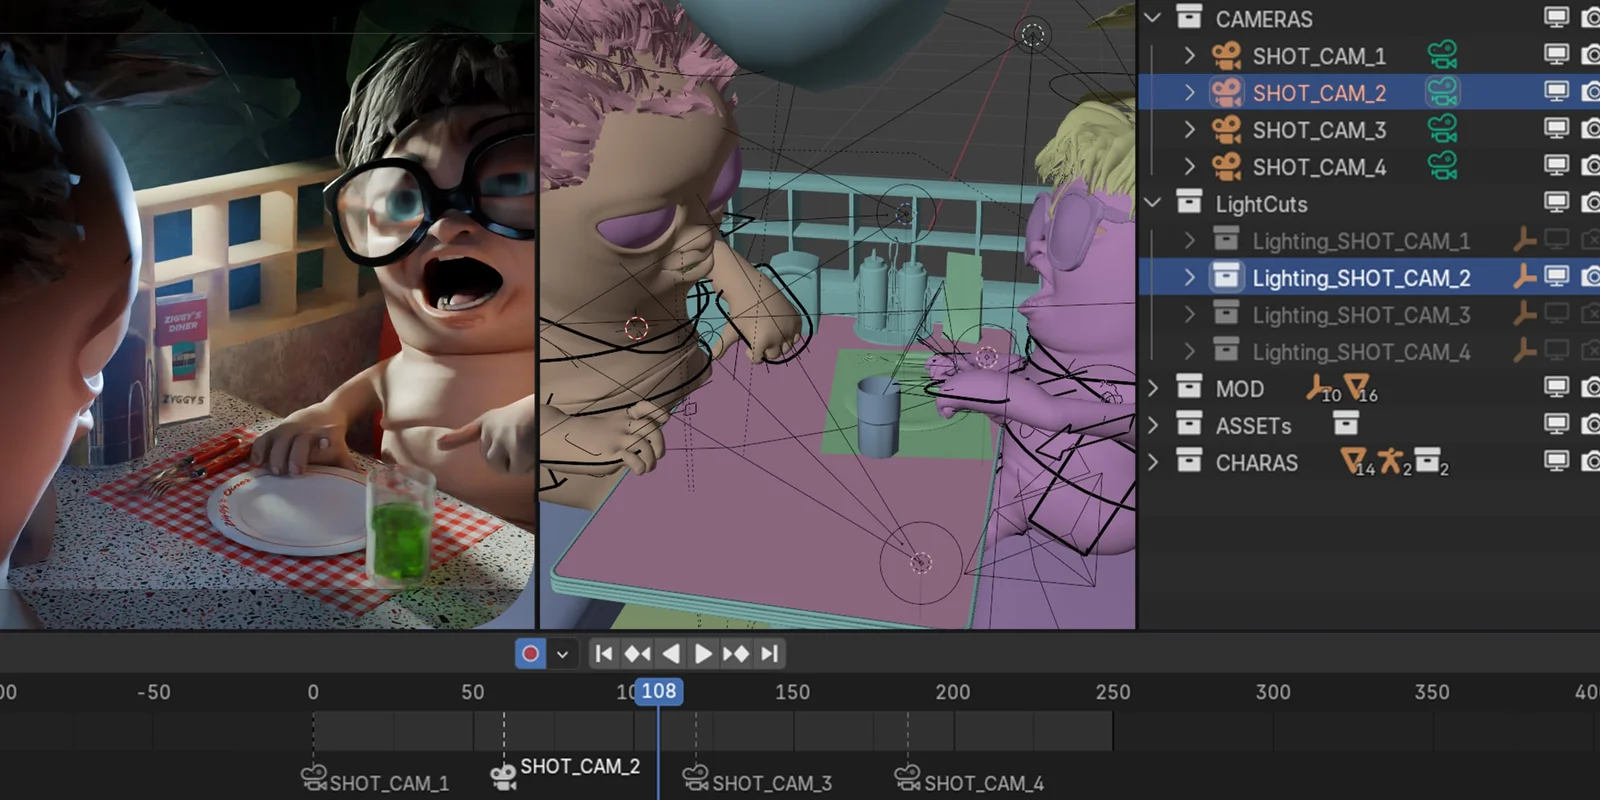Click the MOD collection box icon
The image size is (1600, 800).
pyautogui.click(x=1189, y=388)
